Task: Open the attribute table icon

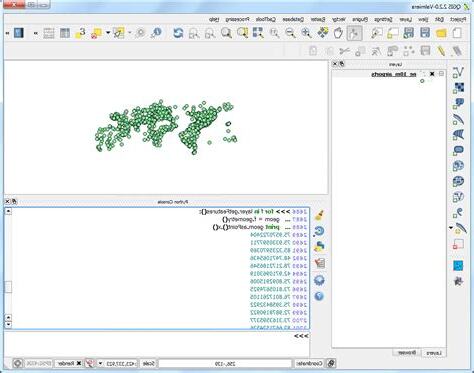Action: [x=65, y=33]
